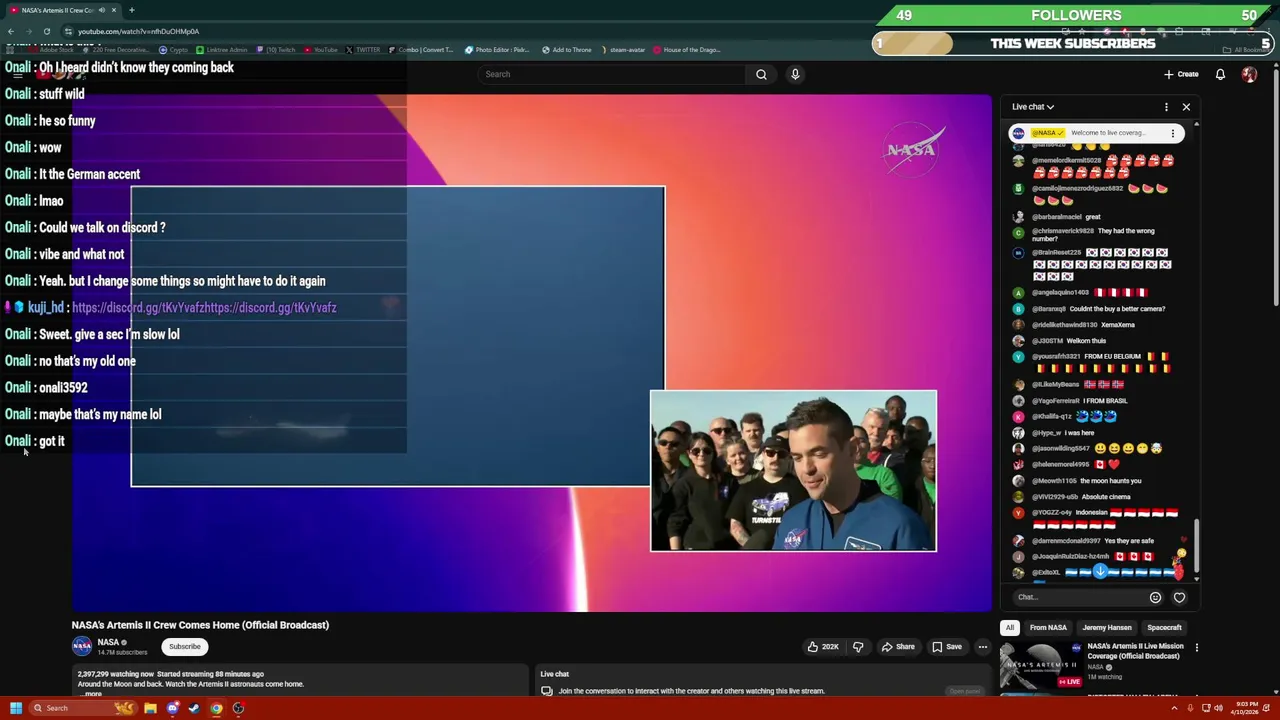Share the Artemis II broadcast
1280x720 pixels.
(x=898, y=647)
